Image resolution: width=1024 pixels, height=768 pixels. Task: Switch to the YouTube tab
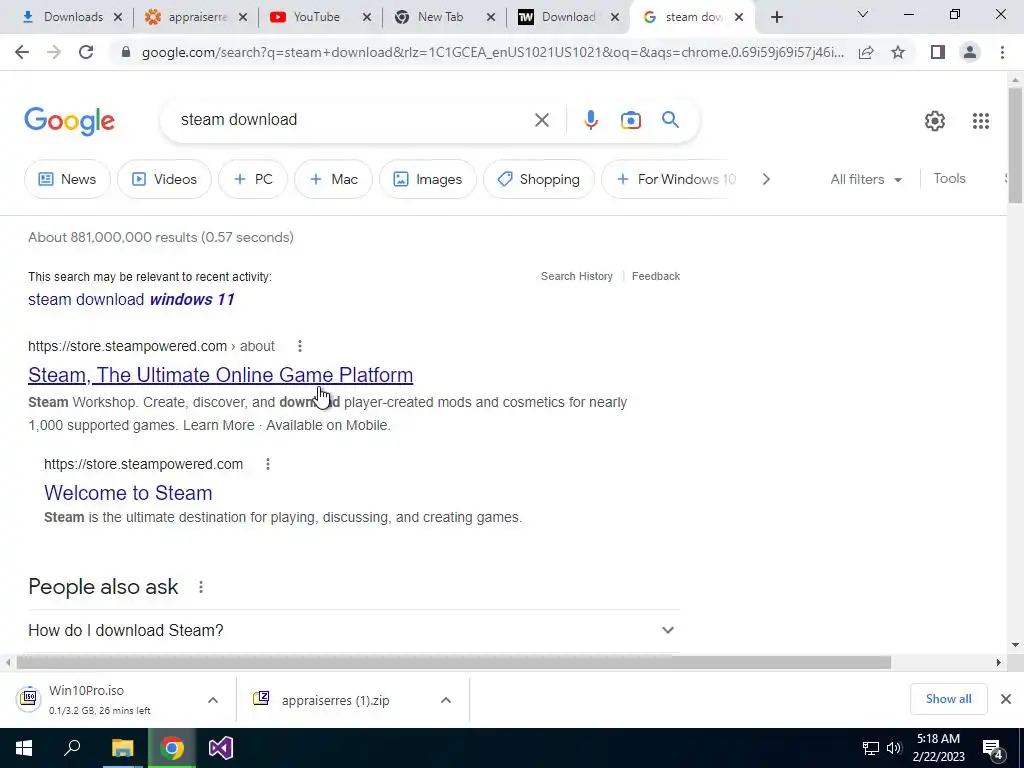(320, 18)
